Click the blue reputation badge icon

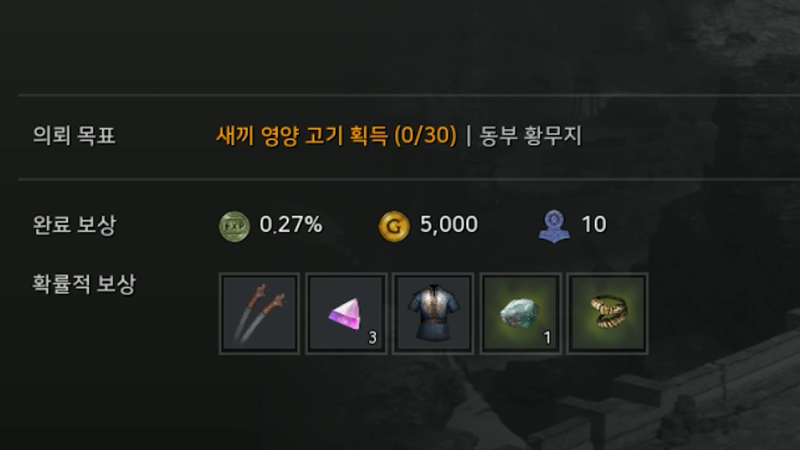pos(554,226)
